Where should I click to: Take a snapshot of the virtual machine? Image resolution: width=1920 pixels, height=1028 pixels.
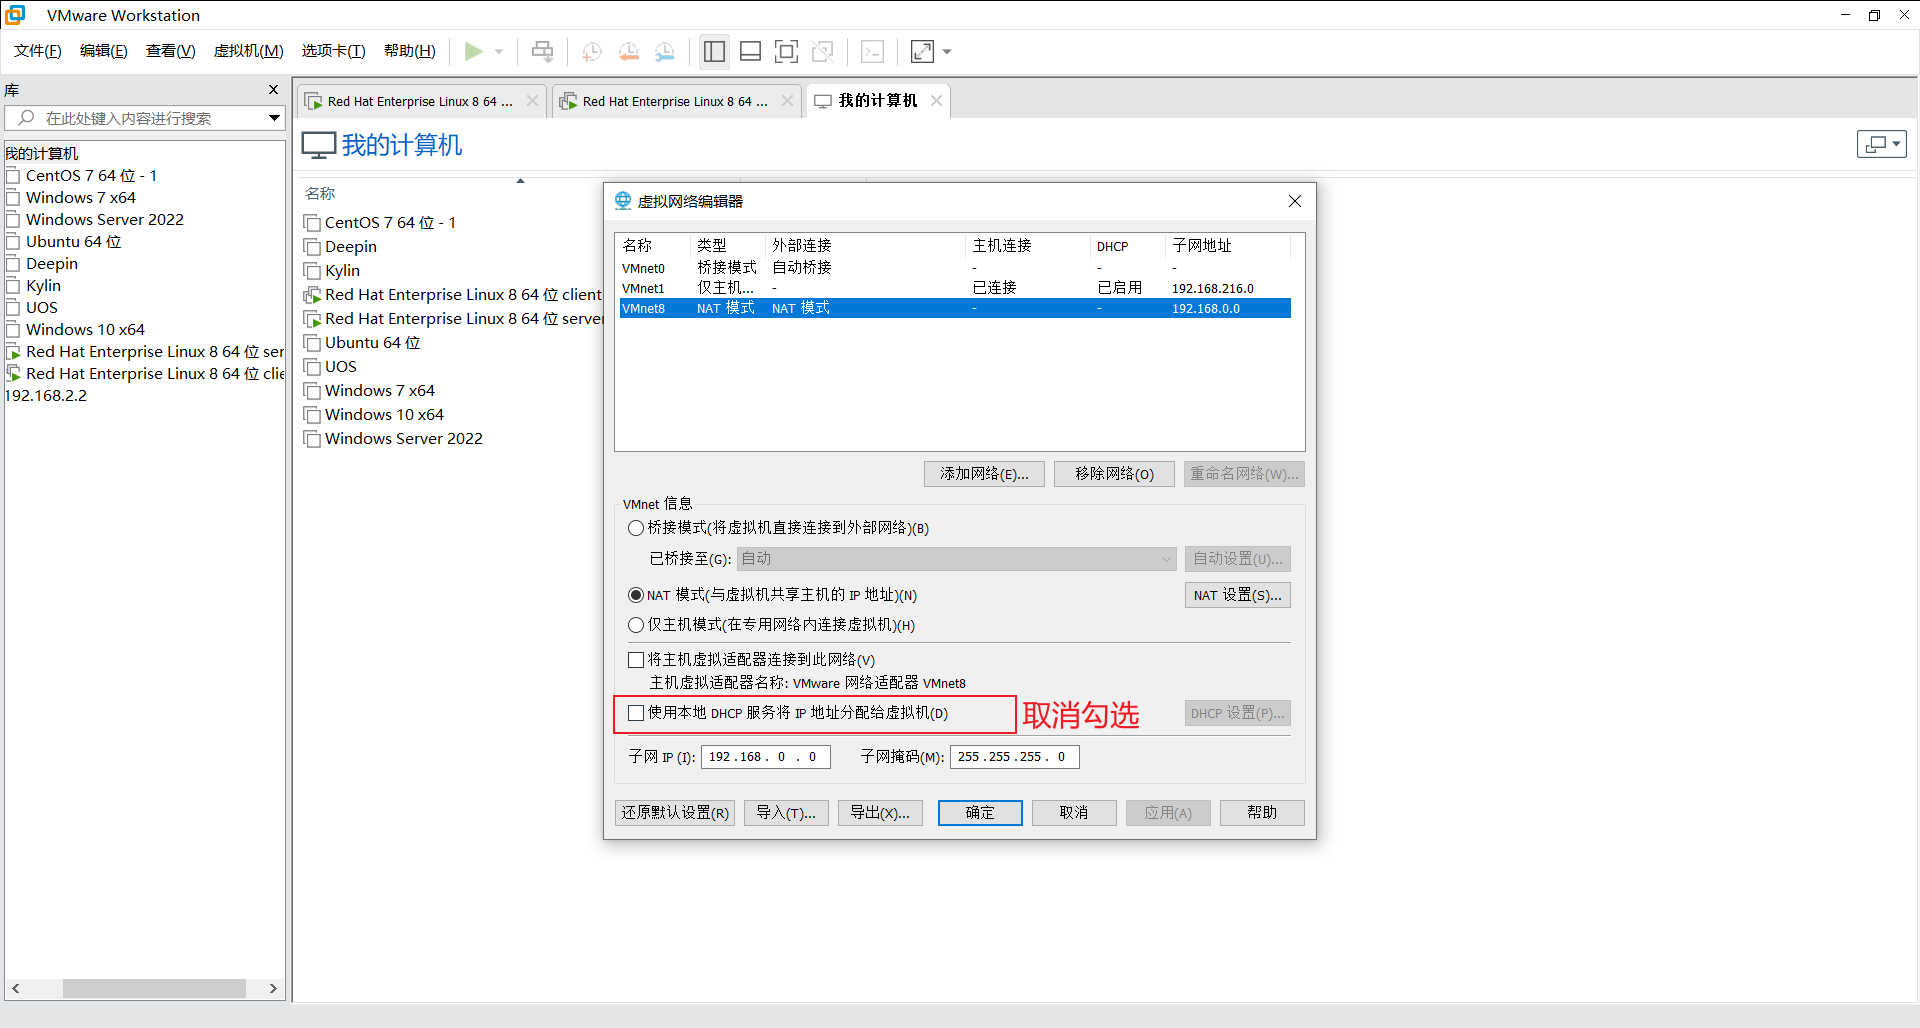click(592, 51)
